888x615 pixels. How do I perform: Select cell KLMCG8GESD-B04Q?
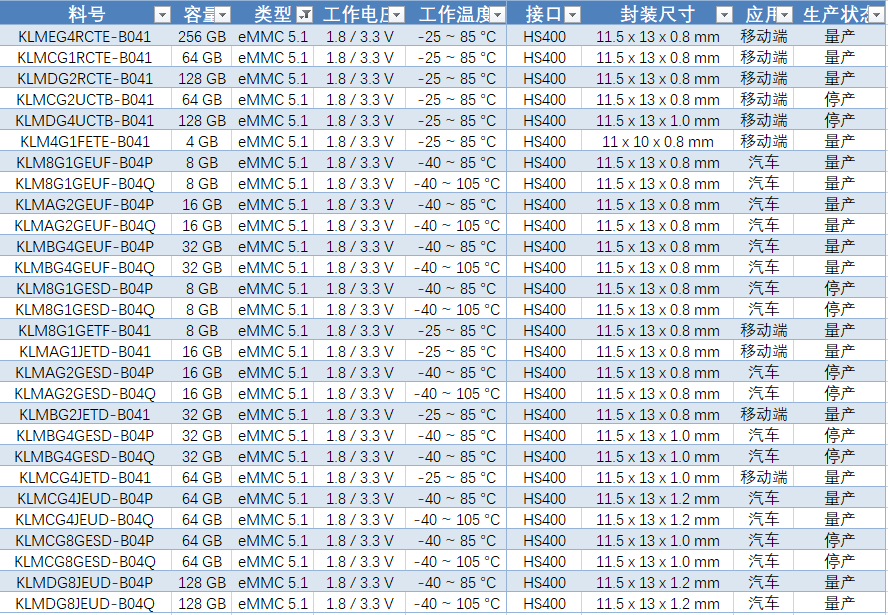pos(85,561)
